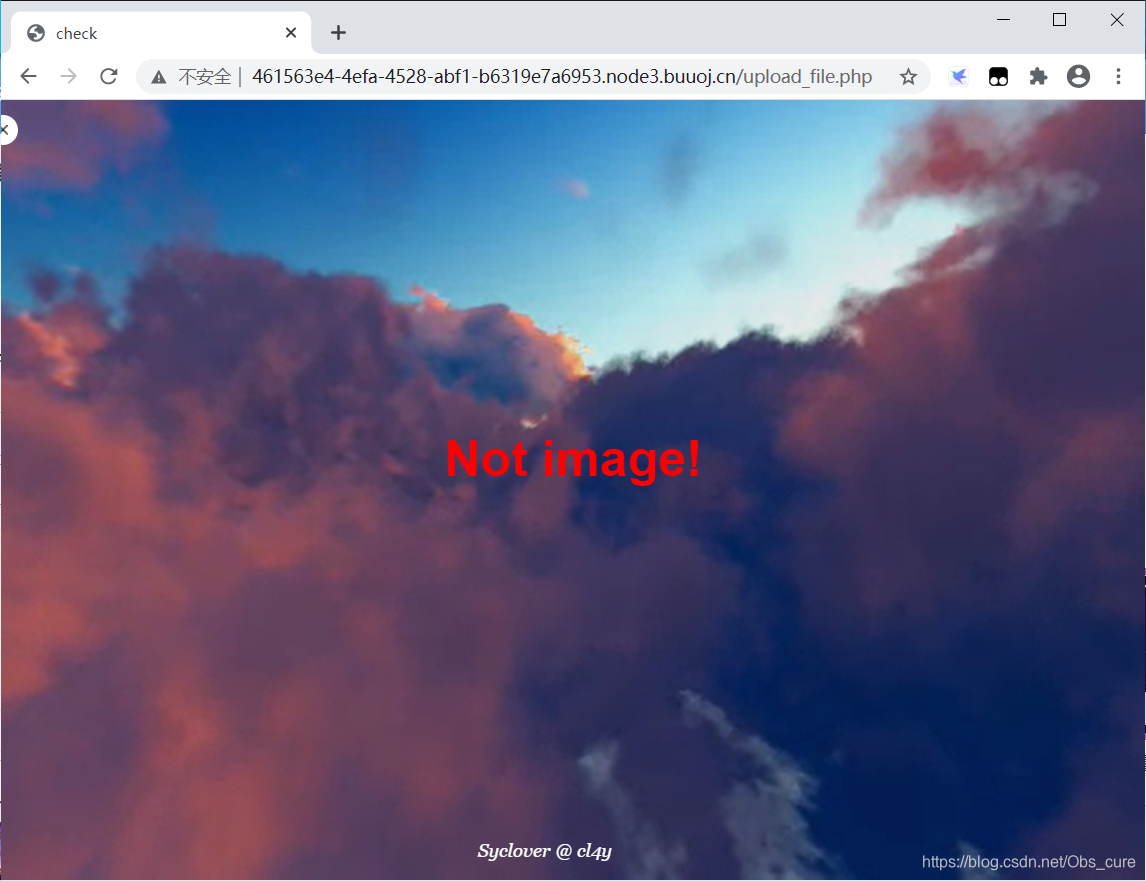Open the blue bird extension icon

click(958, 77)
